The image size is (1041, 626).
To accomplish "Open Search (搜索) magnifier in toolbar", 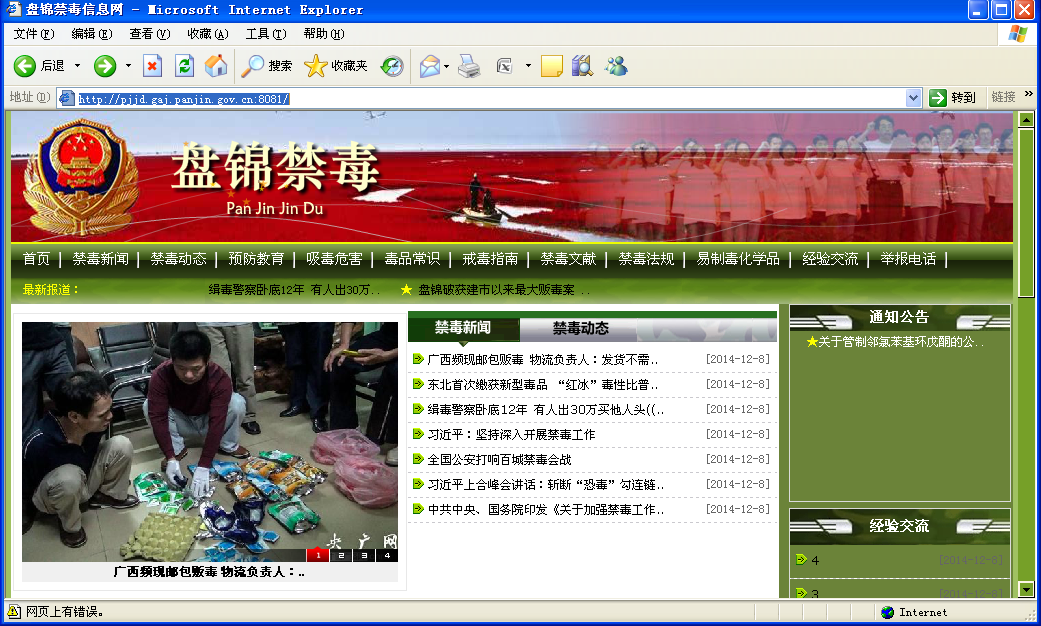I will [x=267, y=66].
